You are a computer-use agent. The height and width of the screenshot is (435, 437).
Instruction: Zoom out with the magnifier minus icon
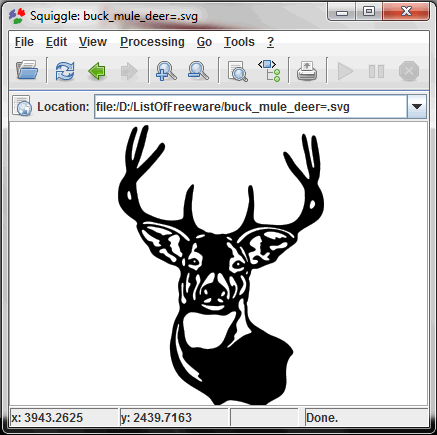[x=198, y=71]
